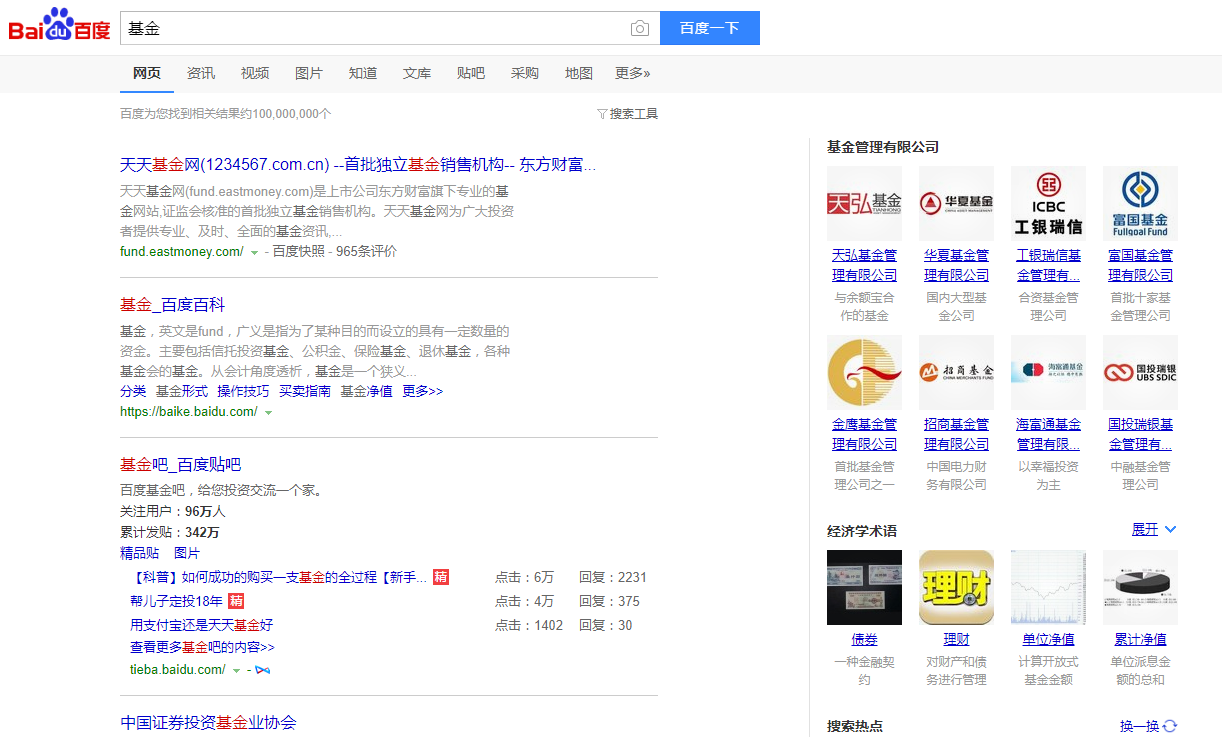Click the 工银瑞信 ICBC logo
The height and width of the screenshot is (737, 1222).
[1047, 203]
